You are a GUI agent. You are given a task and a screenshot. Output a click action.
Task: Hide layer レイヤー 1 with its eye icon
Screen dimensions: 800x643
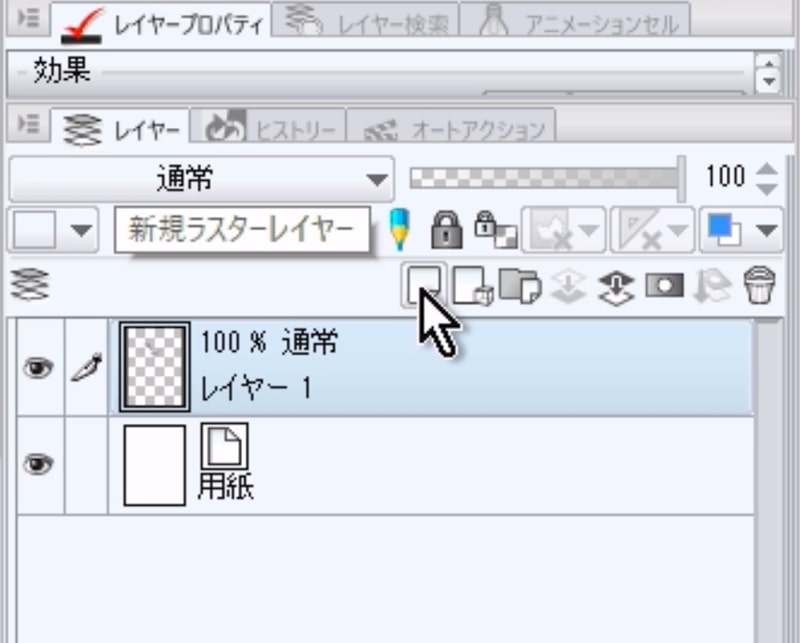pyautogui.click(x=38, y=367)
